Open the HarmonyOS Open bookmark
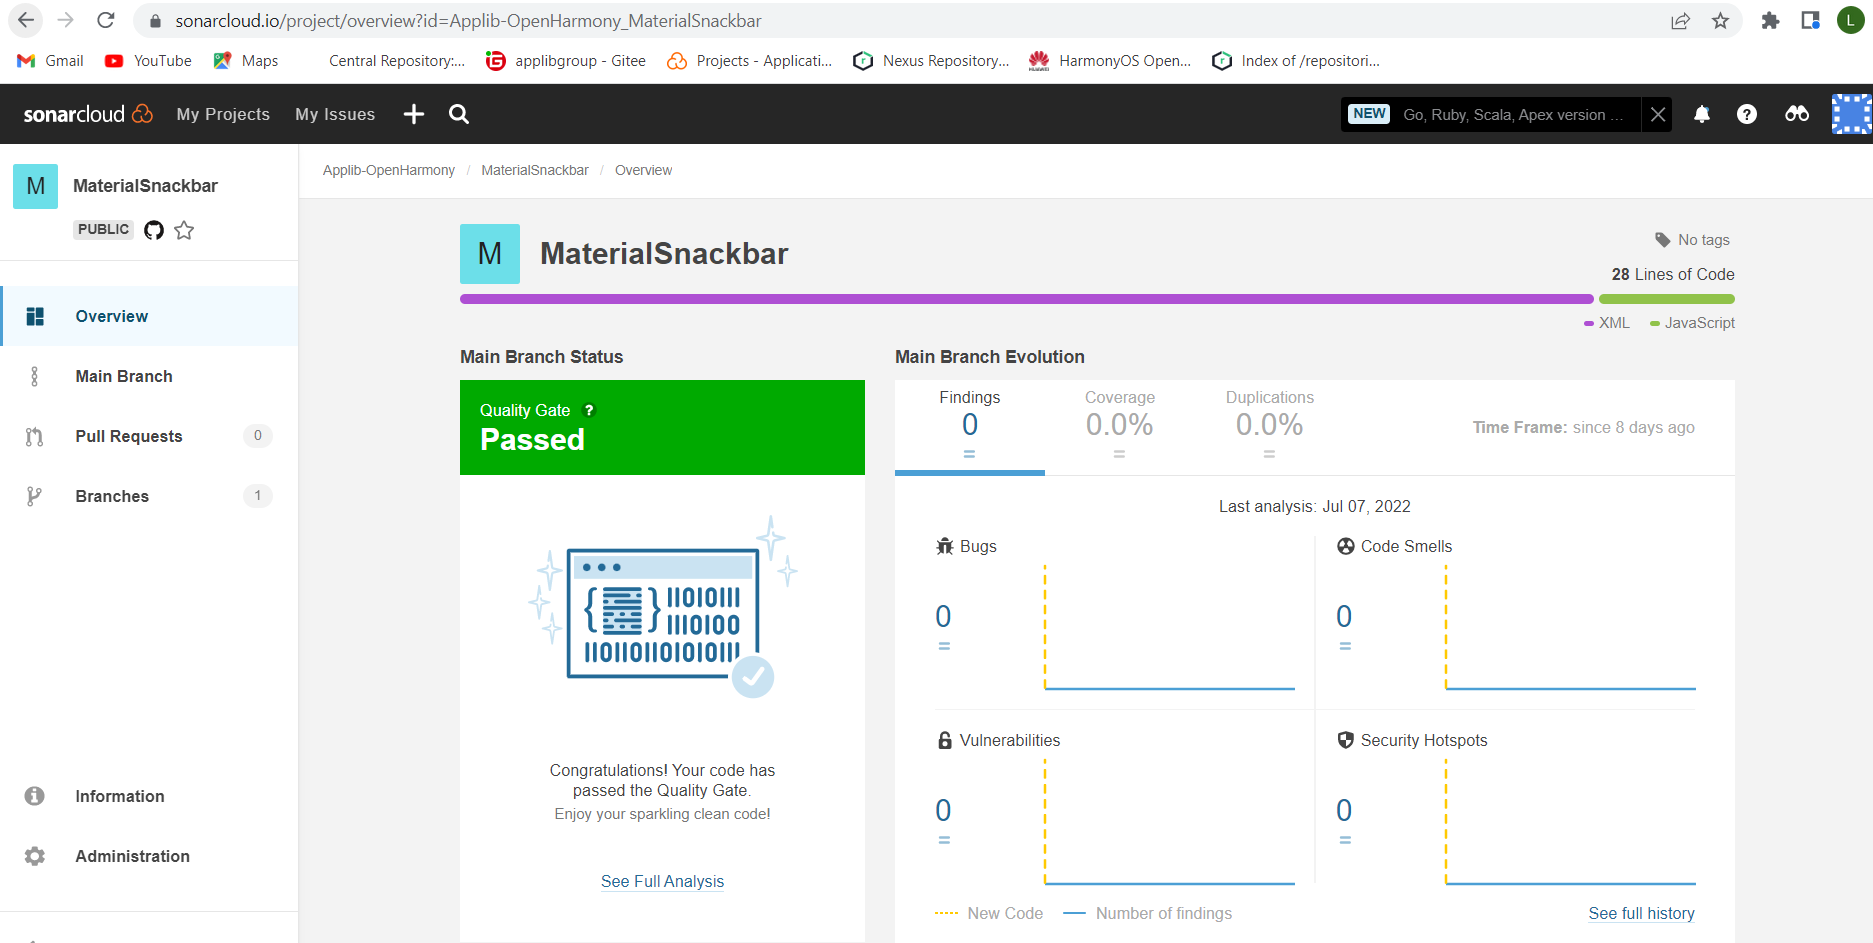1873x943 pixels. 1110,61
